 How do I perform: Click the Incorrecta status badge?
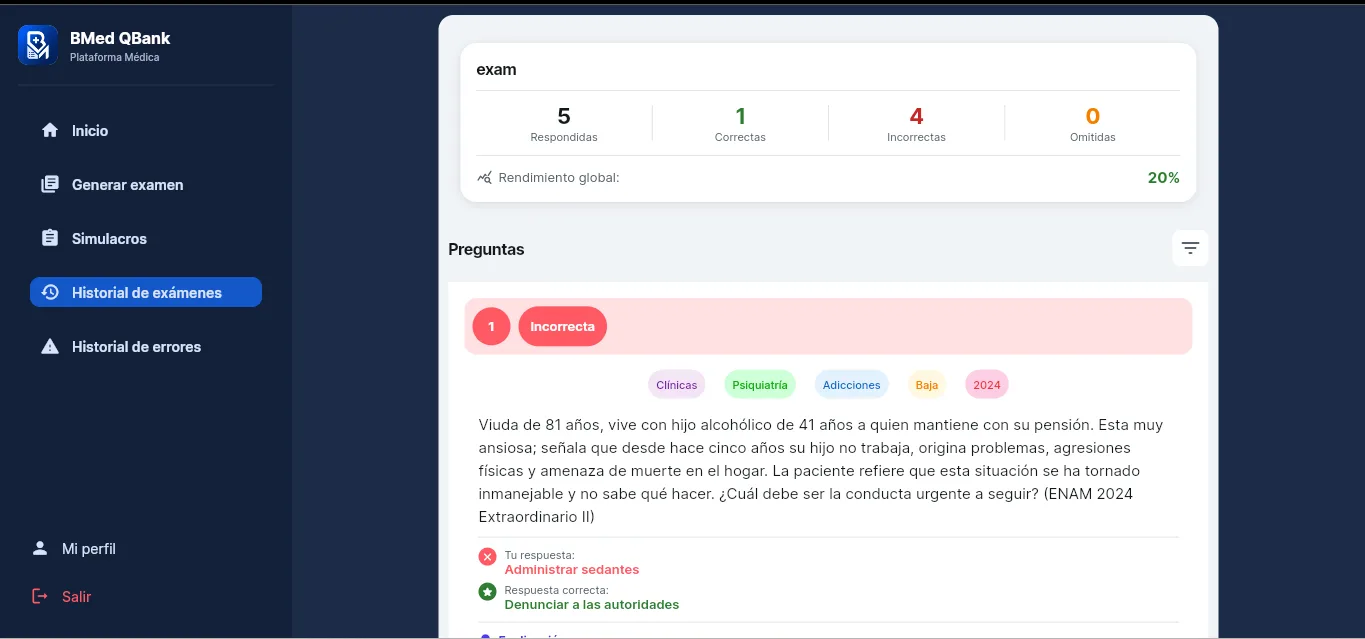click(x=562, y=326)
